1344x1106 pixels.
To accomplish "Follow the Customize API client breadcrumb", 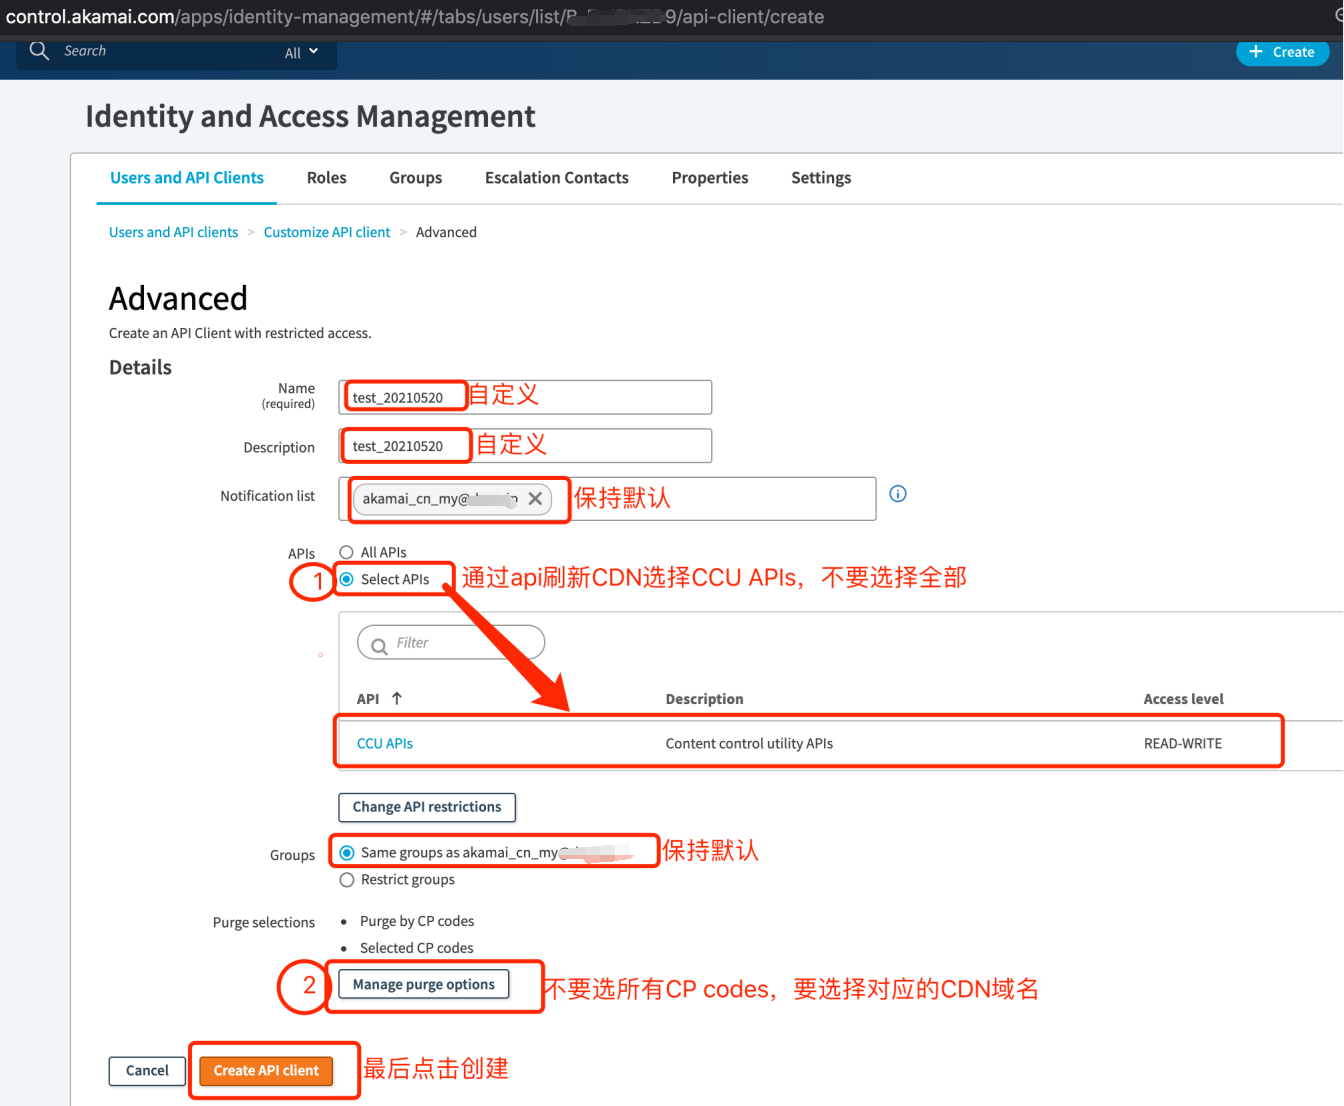I will pos(327,232).
